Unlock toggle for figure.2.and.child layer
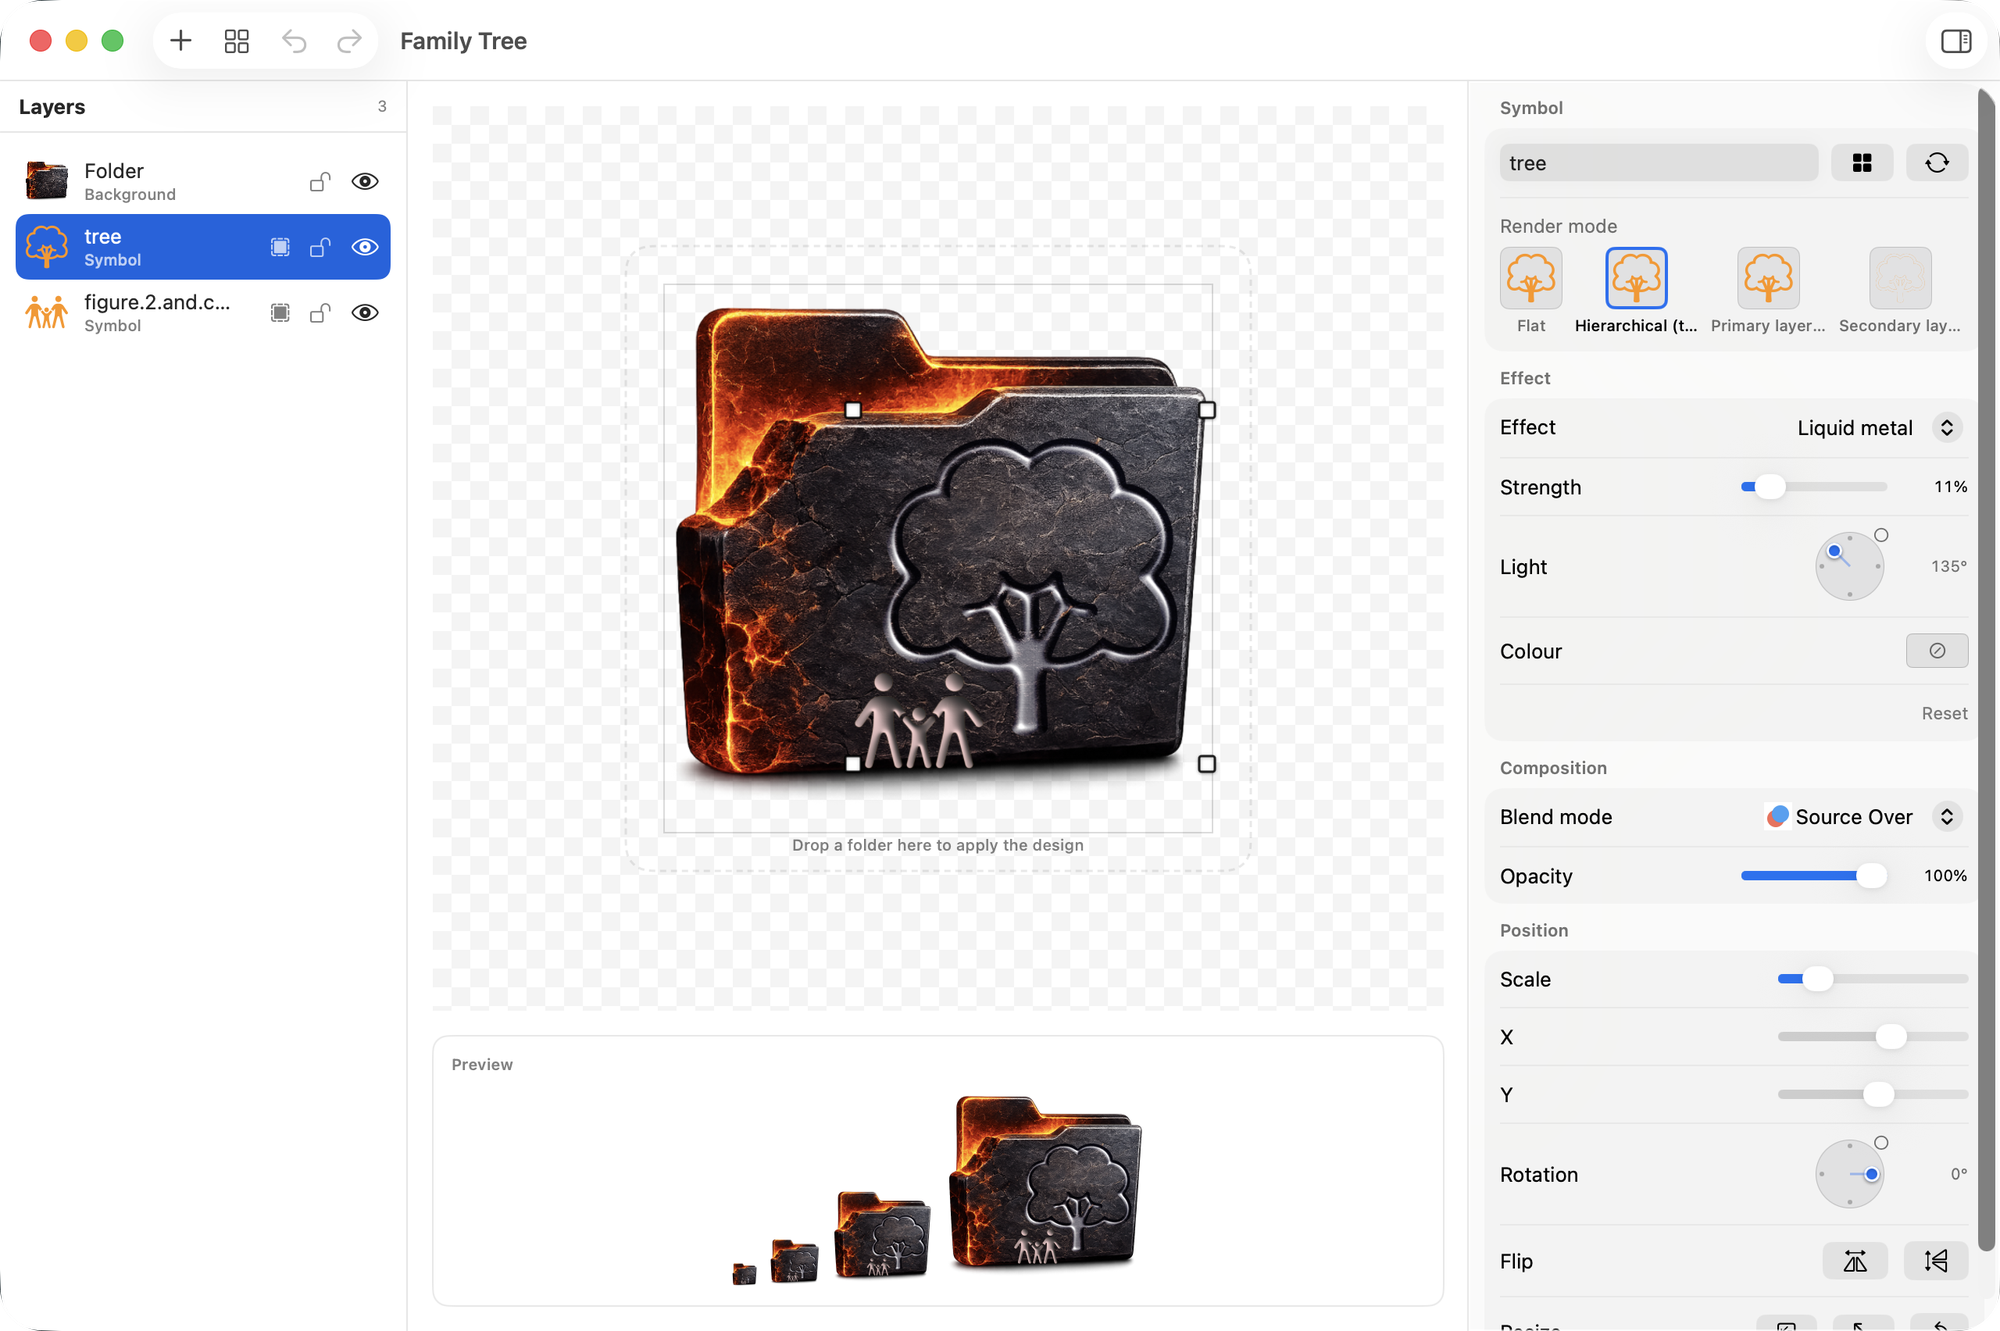The image size is (2000, 1331). 320,313
